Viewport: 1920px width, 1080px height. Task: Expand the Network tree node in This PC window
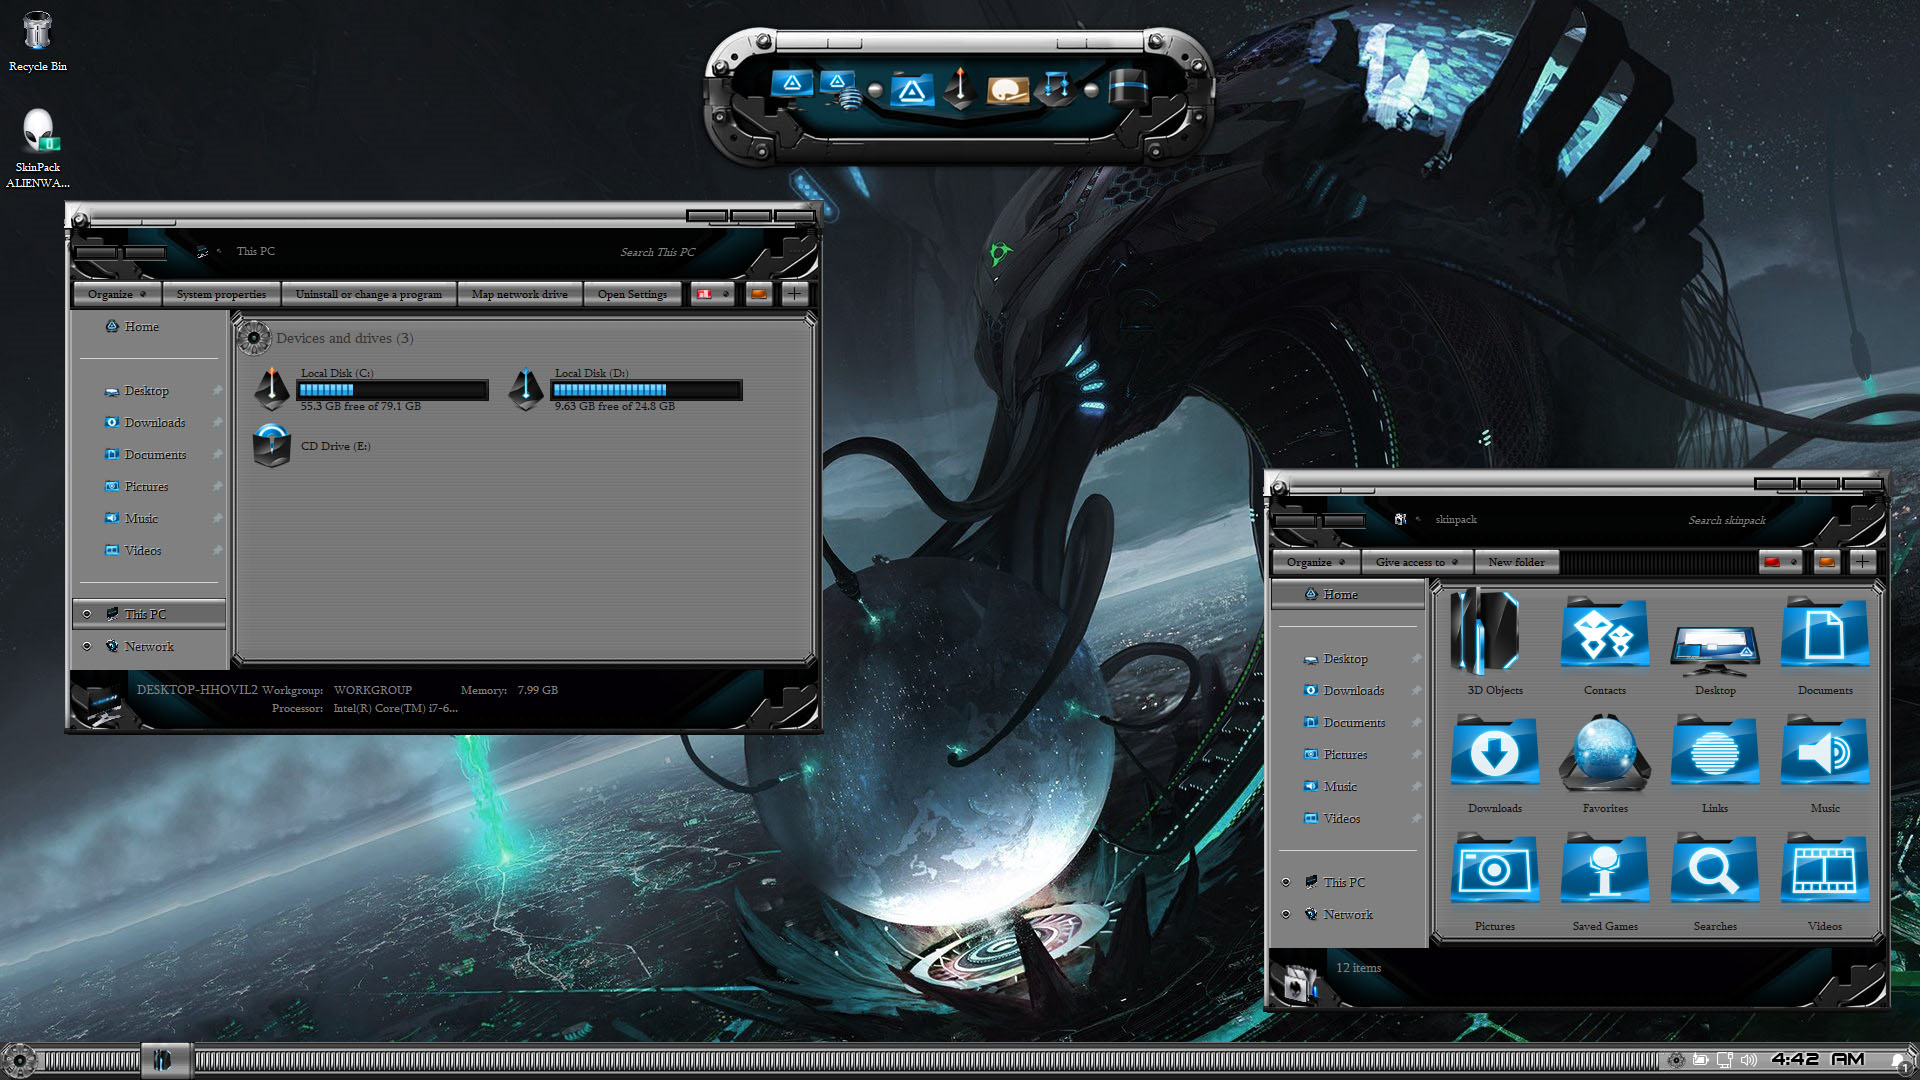(x=87, y=646)
